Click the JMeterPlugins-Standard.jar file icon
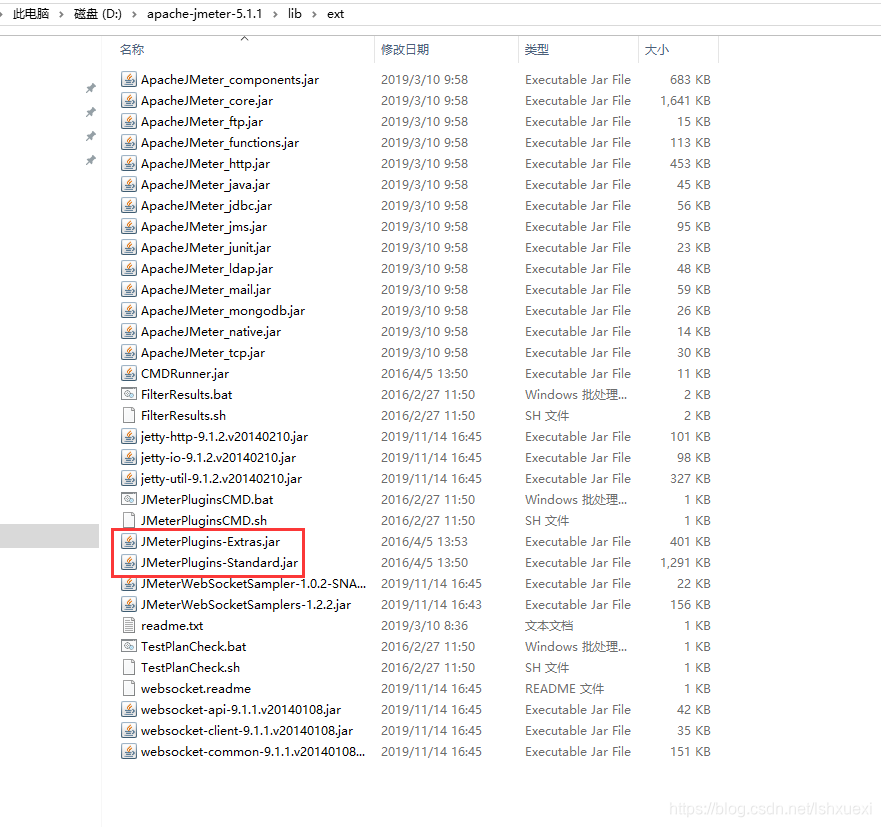 (129, 562)
